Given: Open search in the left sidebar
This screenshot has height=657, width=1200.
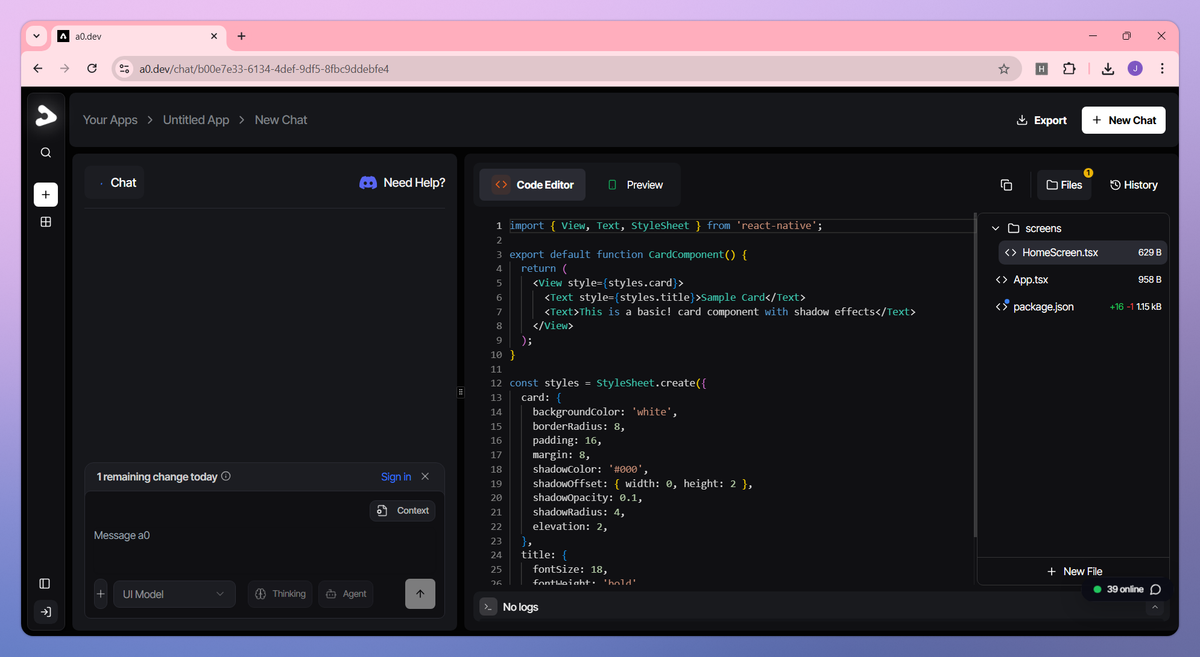Looking at the screenshot, I should [45, 152].
